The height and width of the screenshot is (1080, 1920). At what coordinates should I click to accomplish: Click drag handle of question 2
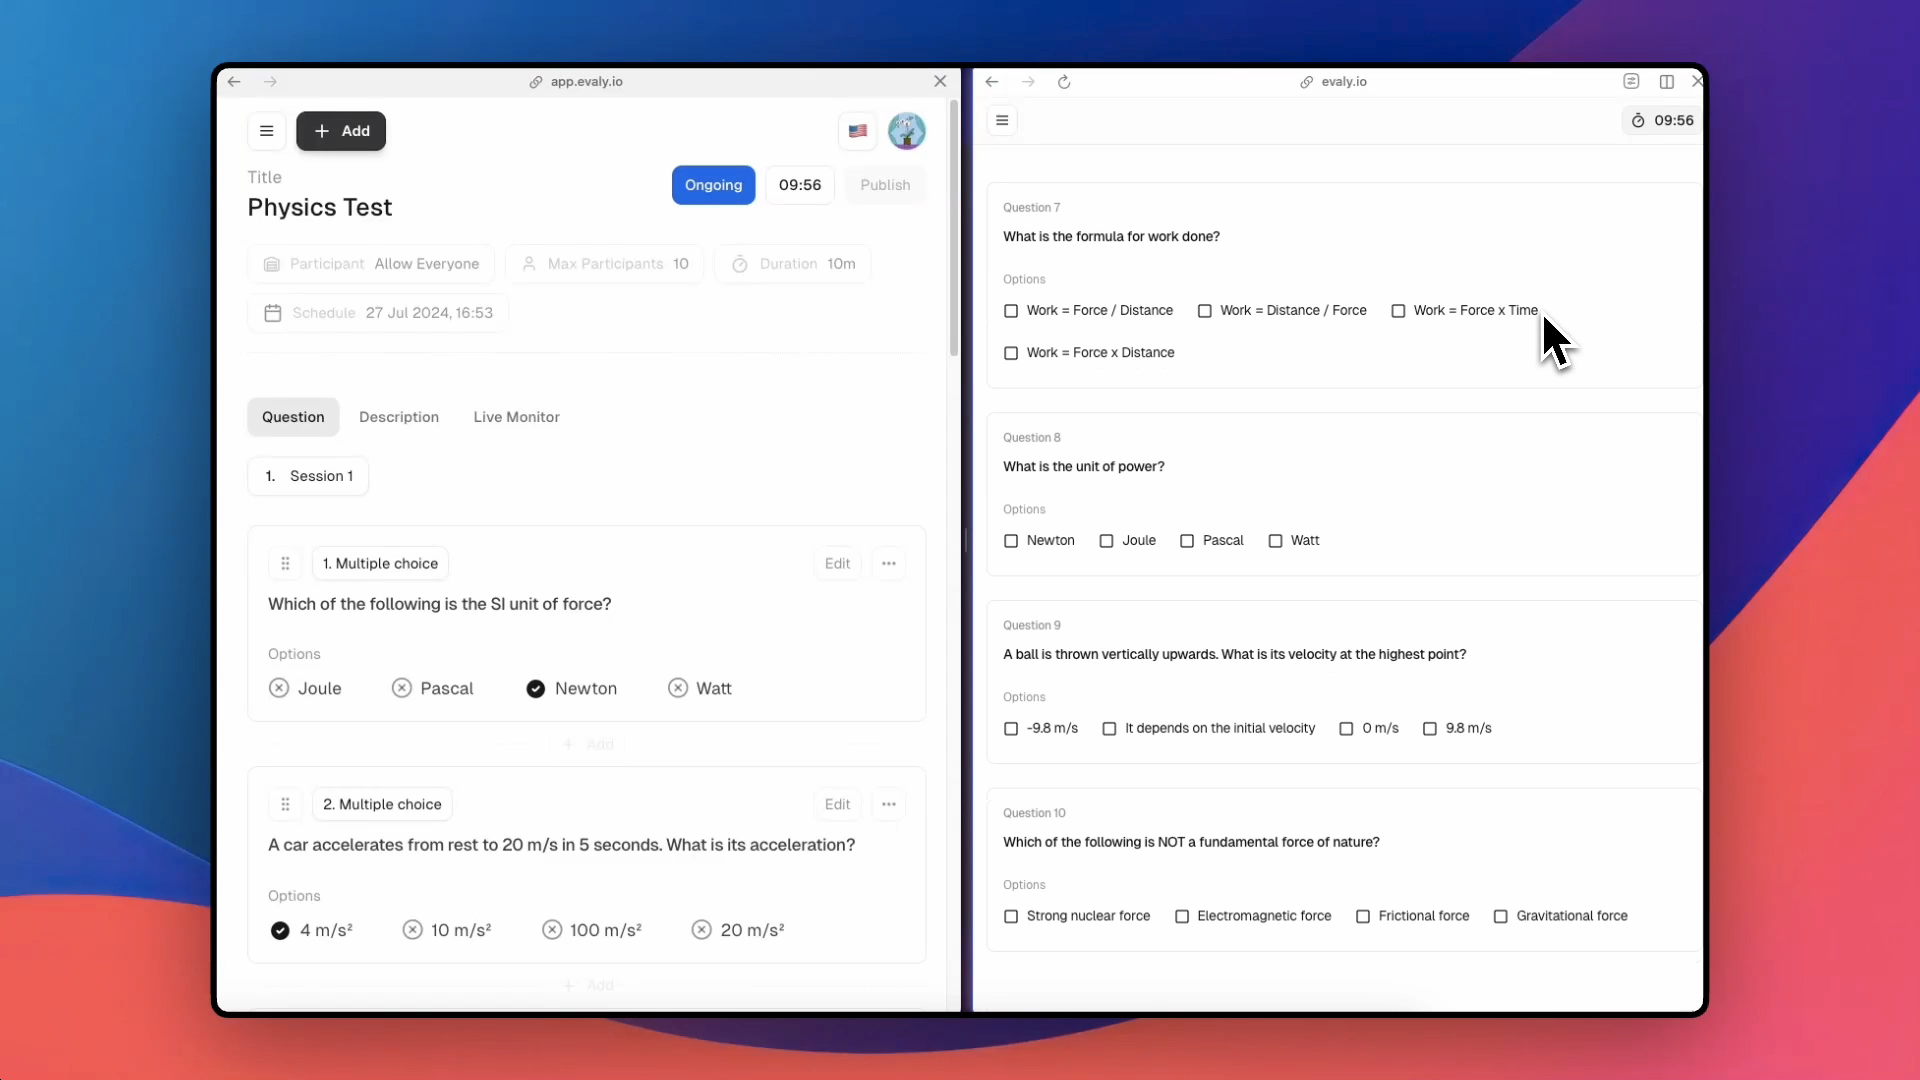pyautogui.click(x=285, y=804)
